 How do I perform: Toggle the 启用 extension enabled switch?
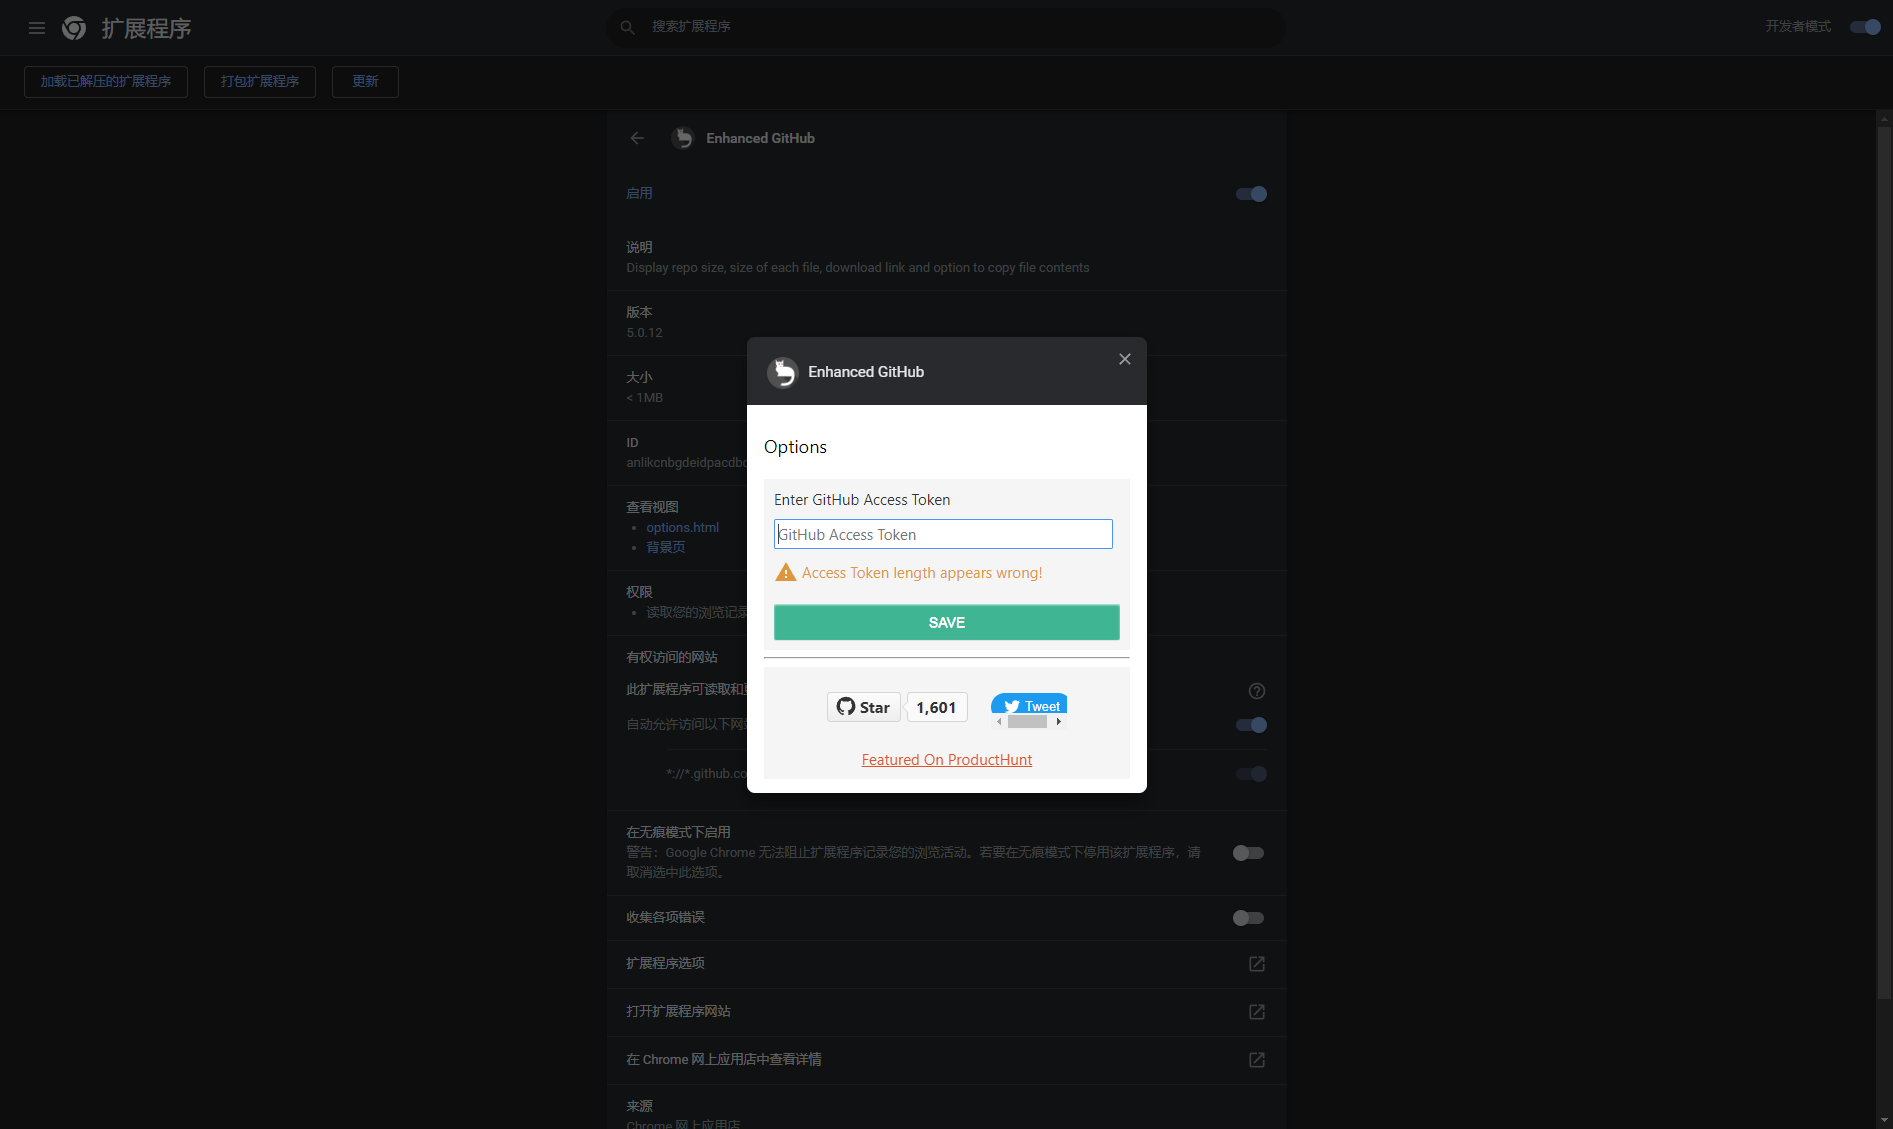(x=1251, y=194)
